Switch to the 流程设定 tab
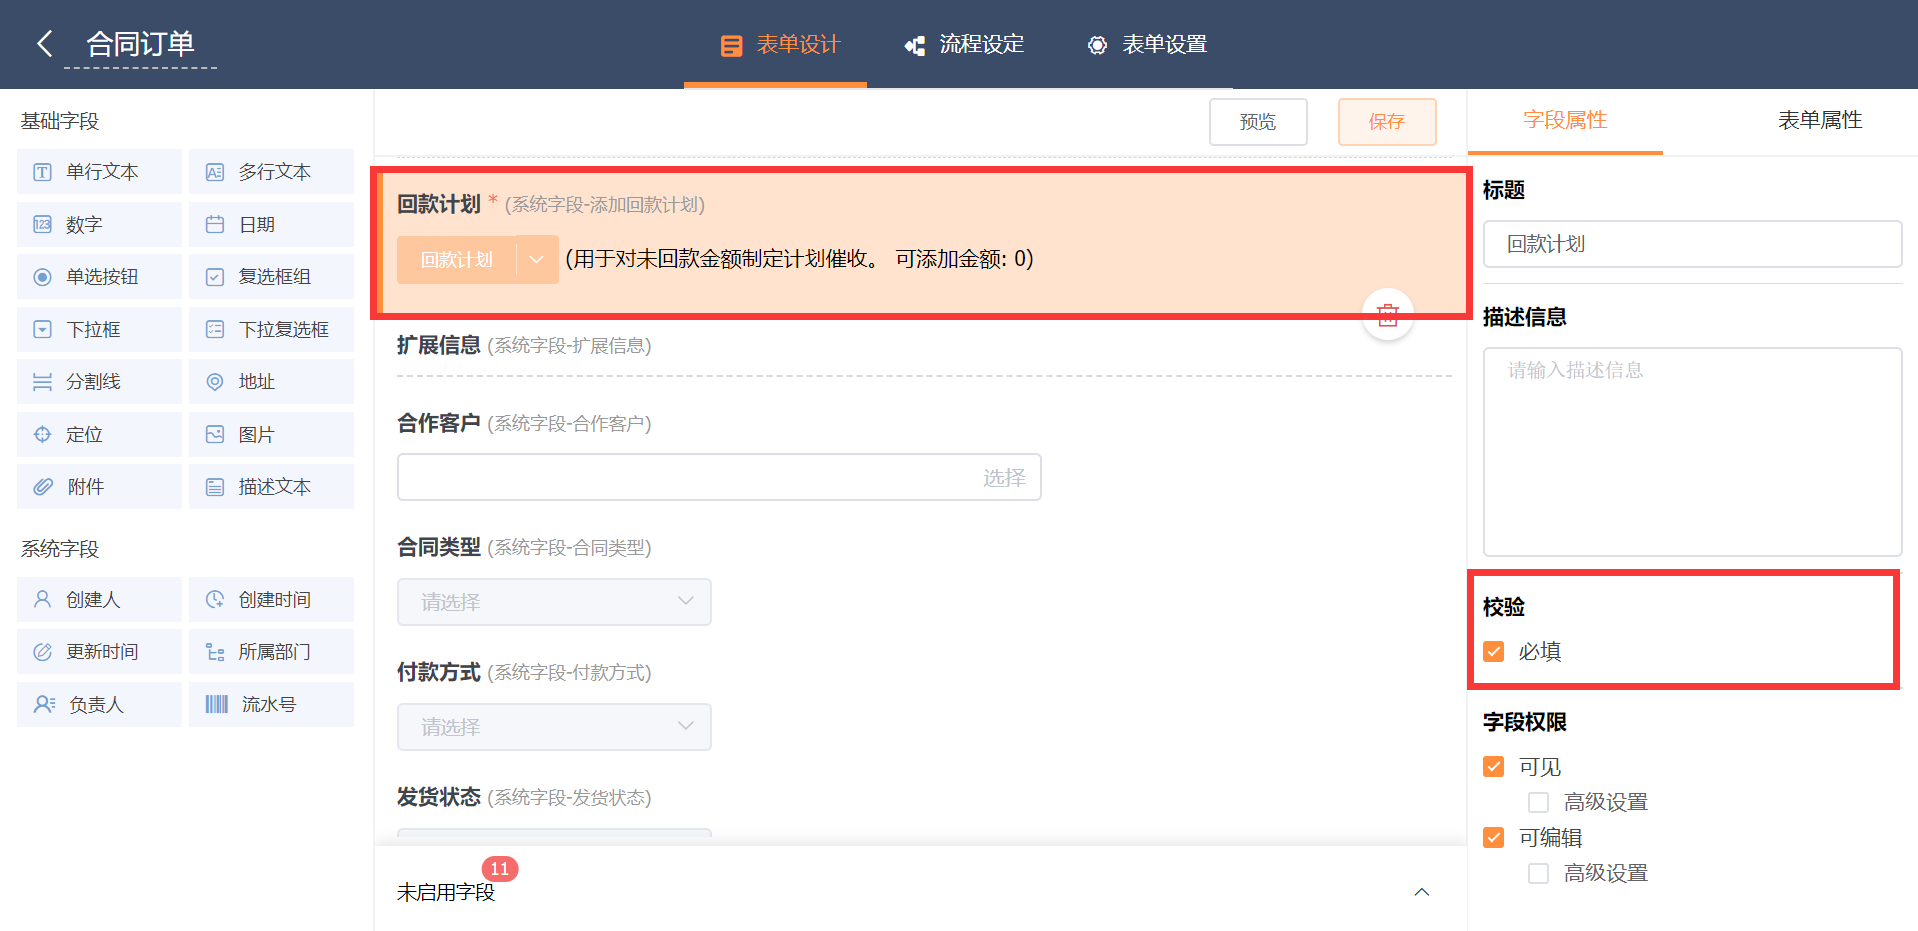 [x=965, y=45]
